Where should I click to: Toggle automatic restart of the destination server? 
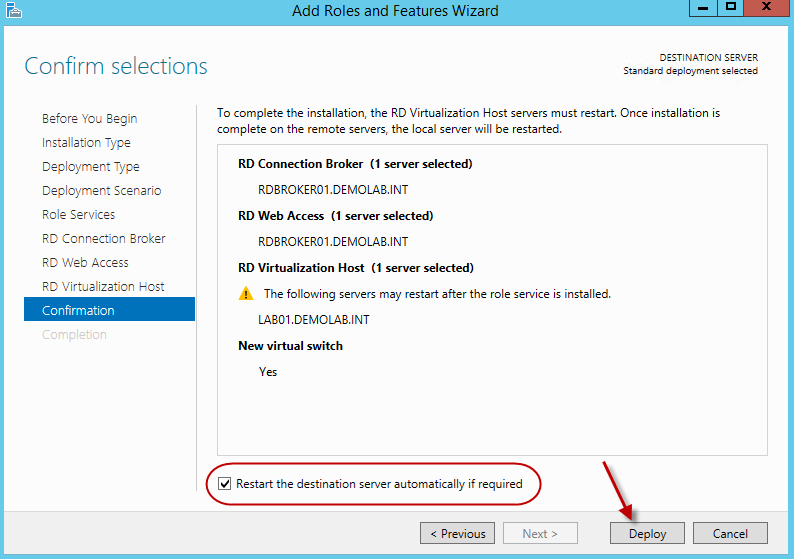[x=225, y=484]
